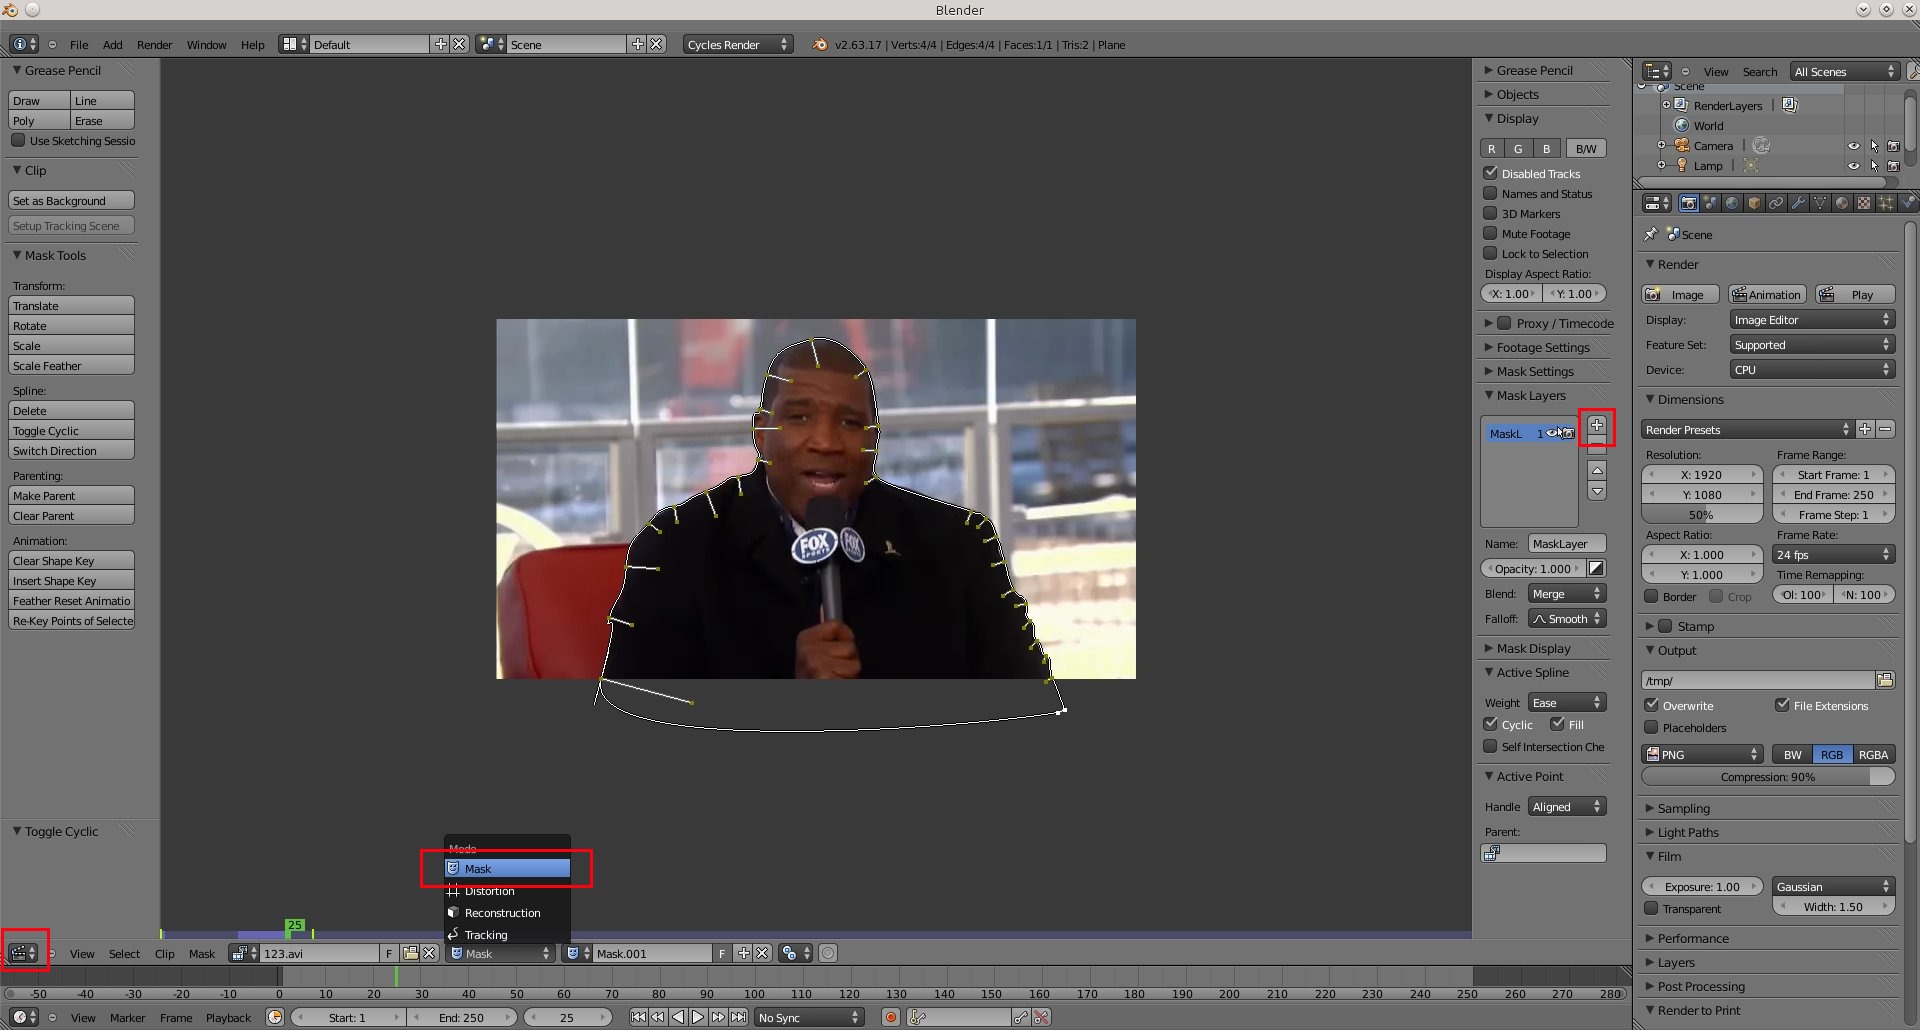Open the Modifiers wrench icon
The image size is (1920, 1030).
point(1798,203)
